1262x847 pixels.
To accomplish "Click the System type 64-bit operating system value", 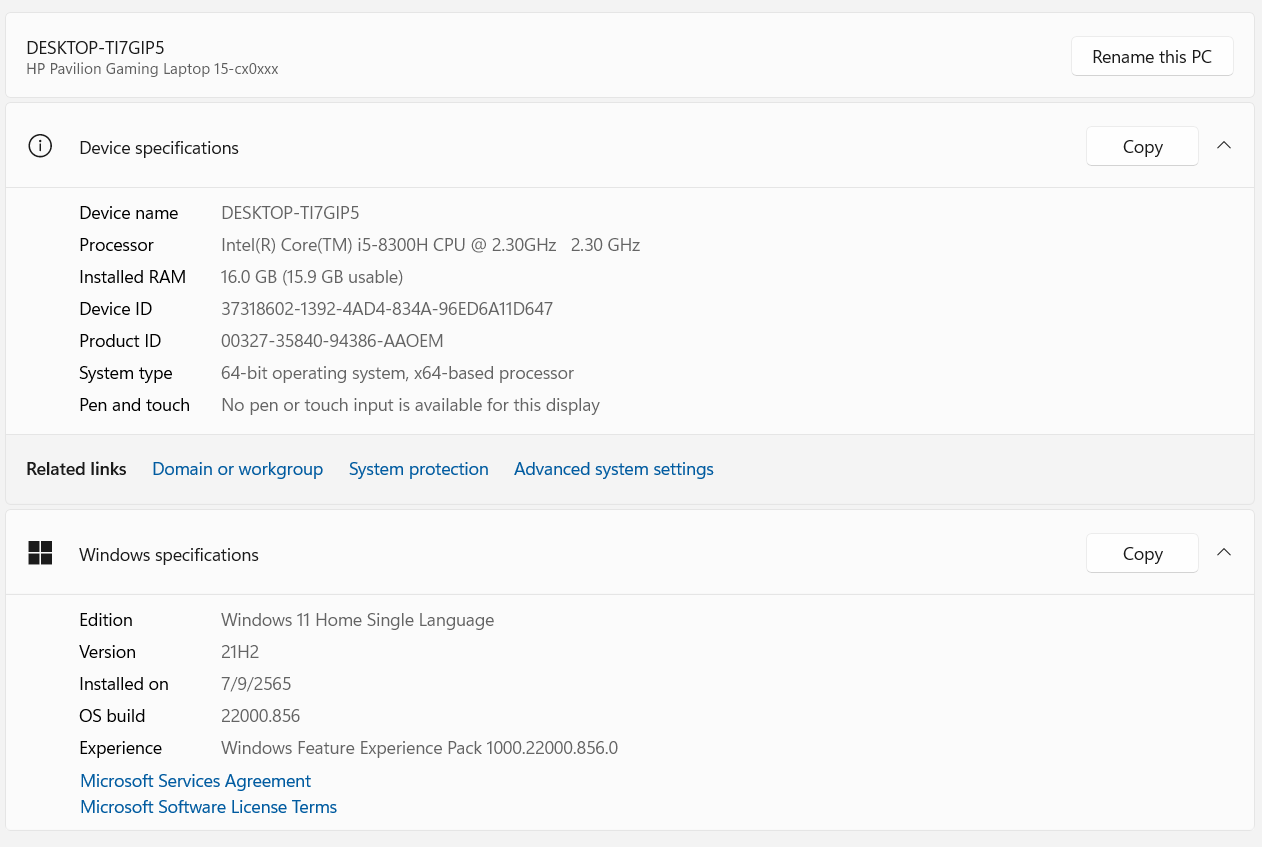I will (x=397, y=373).
